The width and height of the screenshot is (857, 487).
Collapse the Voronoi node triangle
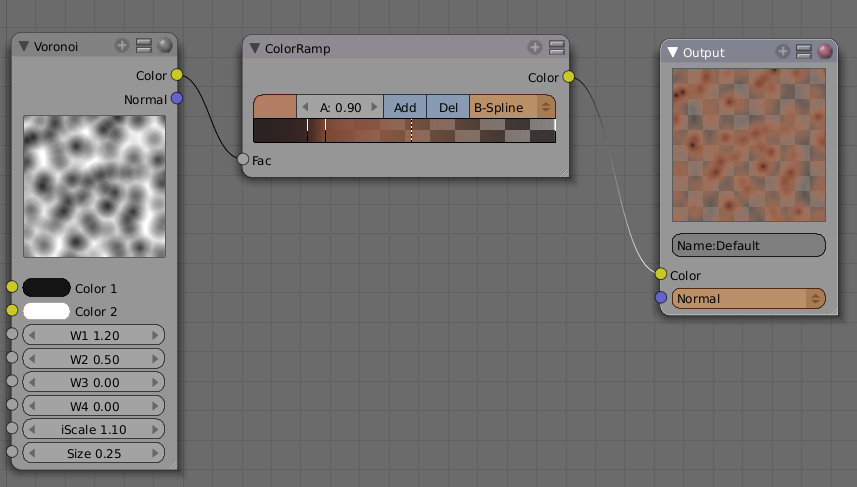[x=24, y=46]
